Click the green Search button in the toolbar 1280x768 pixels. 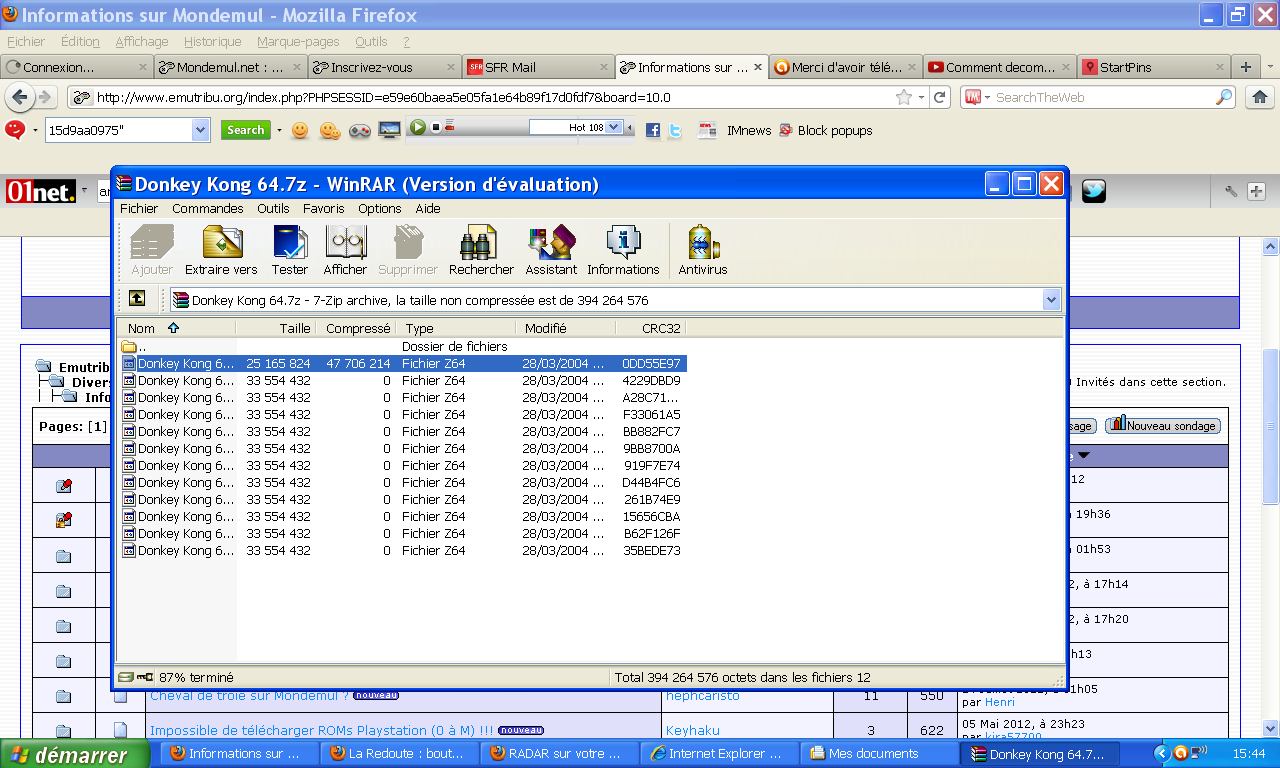(x=246, y=129)
